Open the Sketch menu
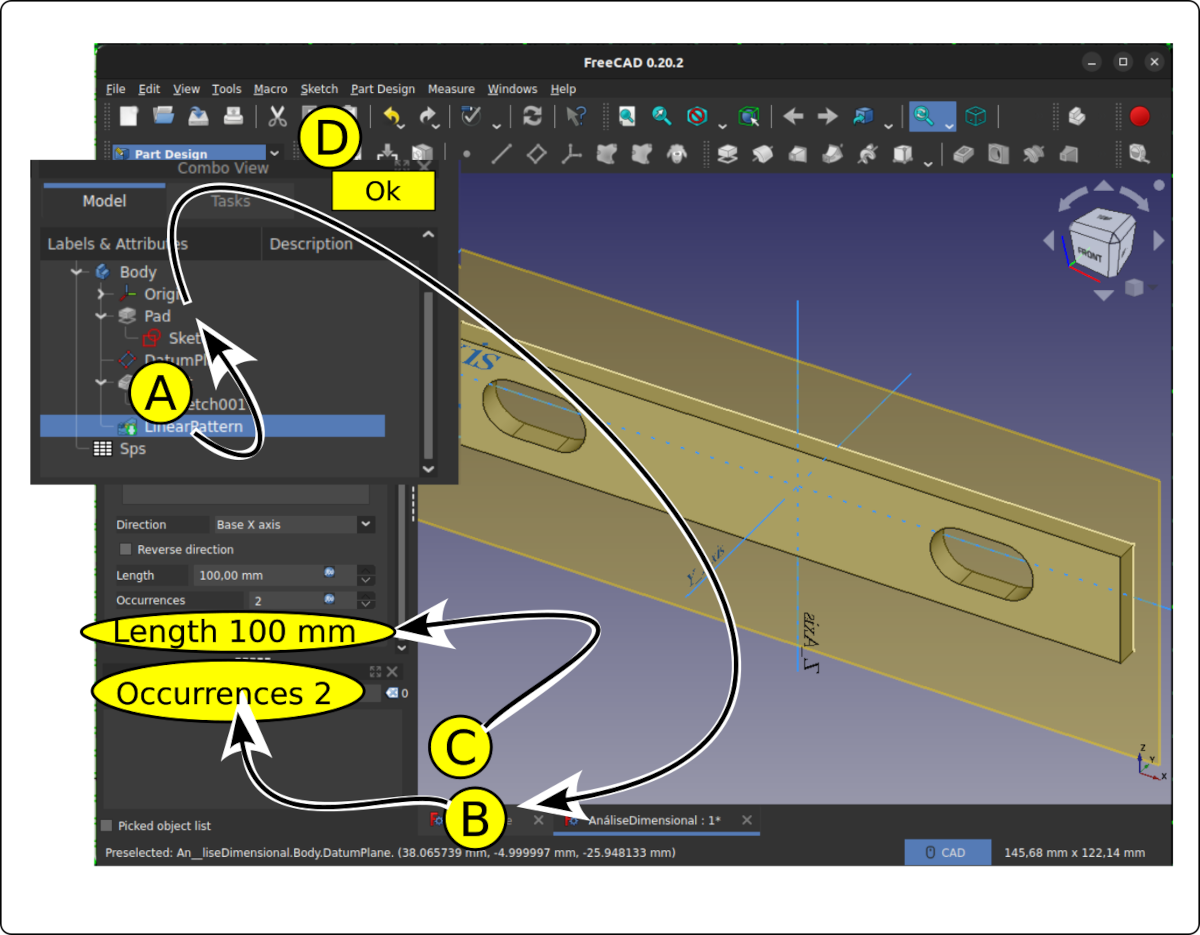 (x=319, y=89)
